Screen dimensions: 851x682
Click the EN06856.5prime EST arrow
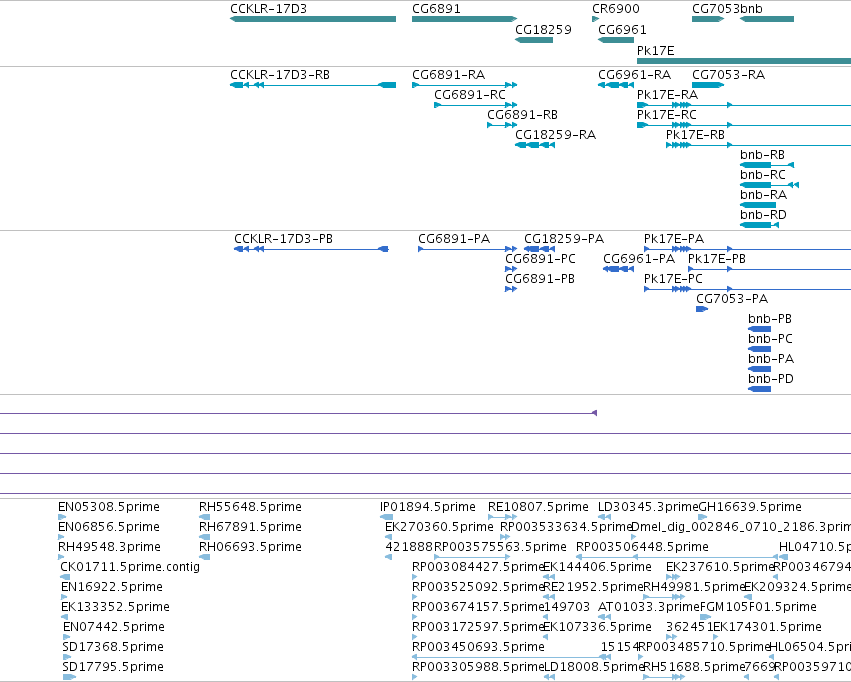point(61,537)
